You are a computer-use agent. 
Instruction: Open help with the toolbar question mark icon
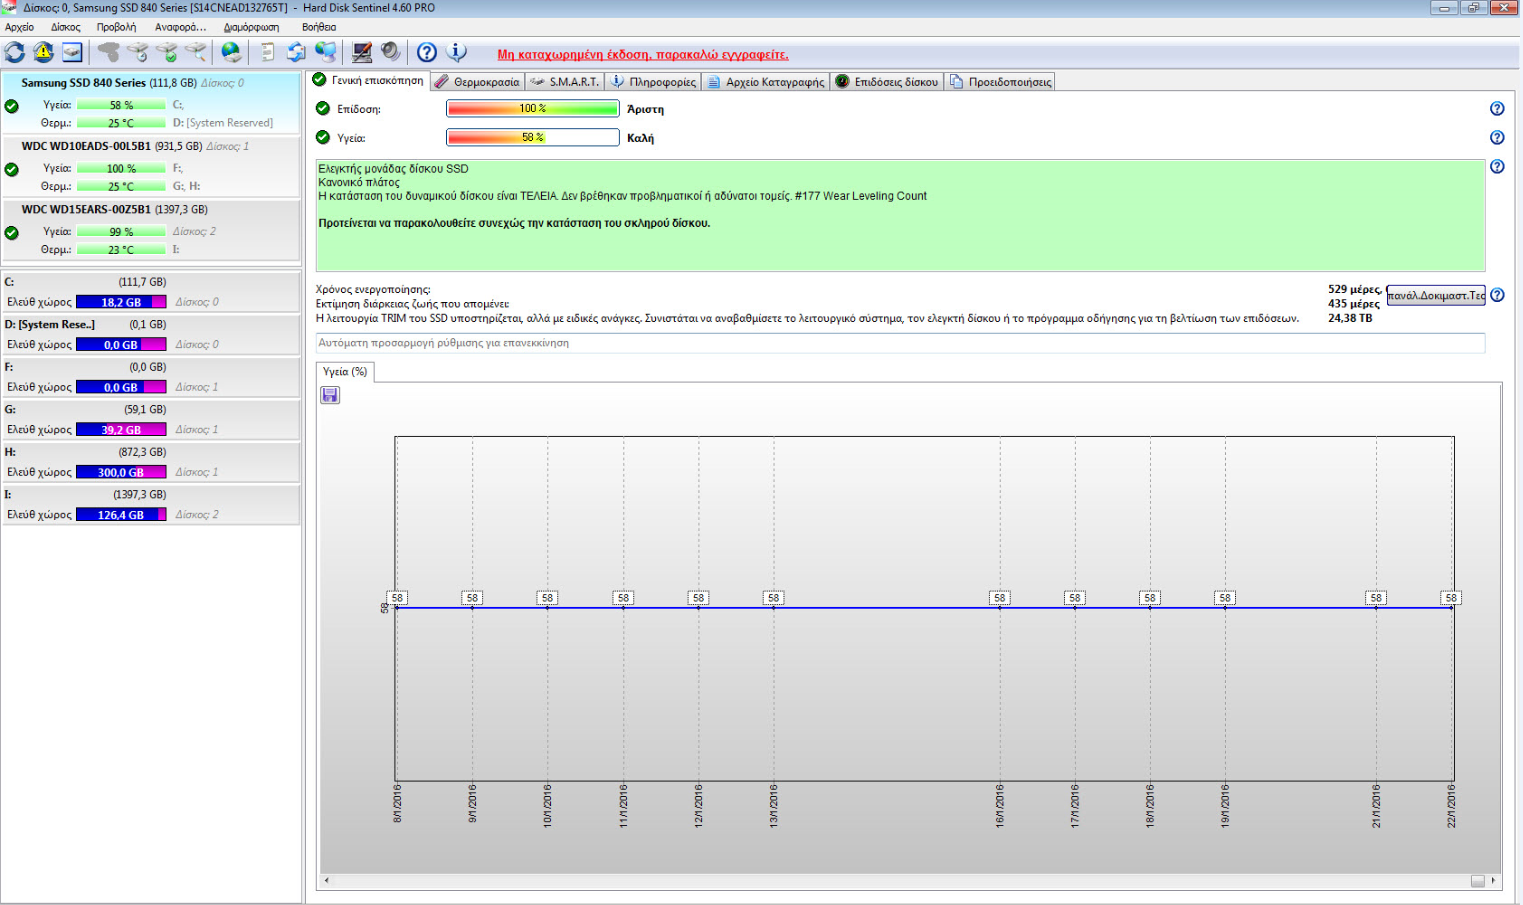tap(427, 52)
